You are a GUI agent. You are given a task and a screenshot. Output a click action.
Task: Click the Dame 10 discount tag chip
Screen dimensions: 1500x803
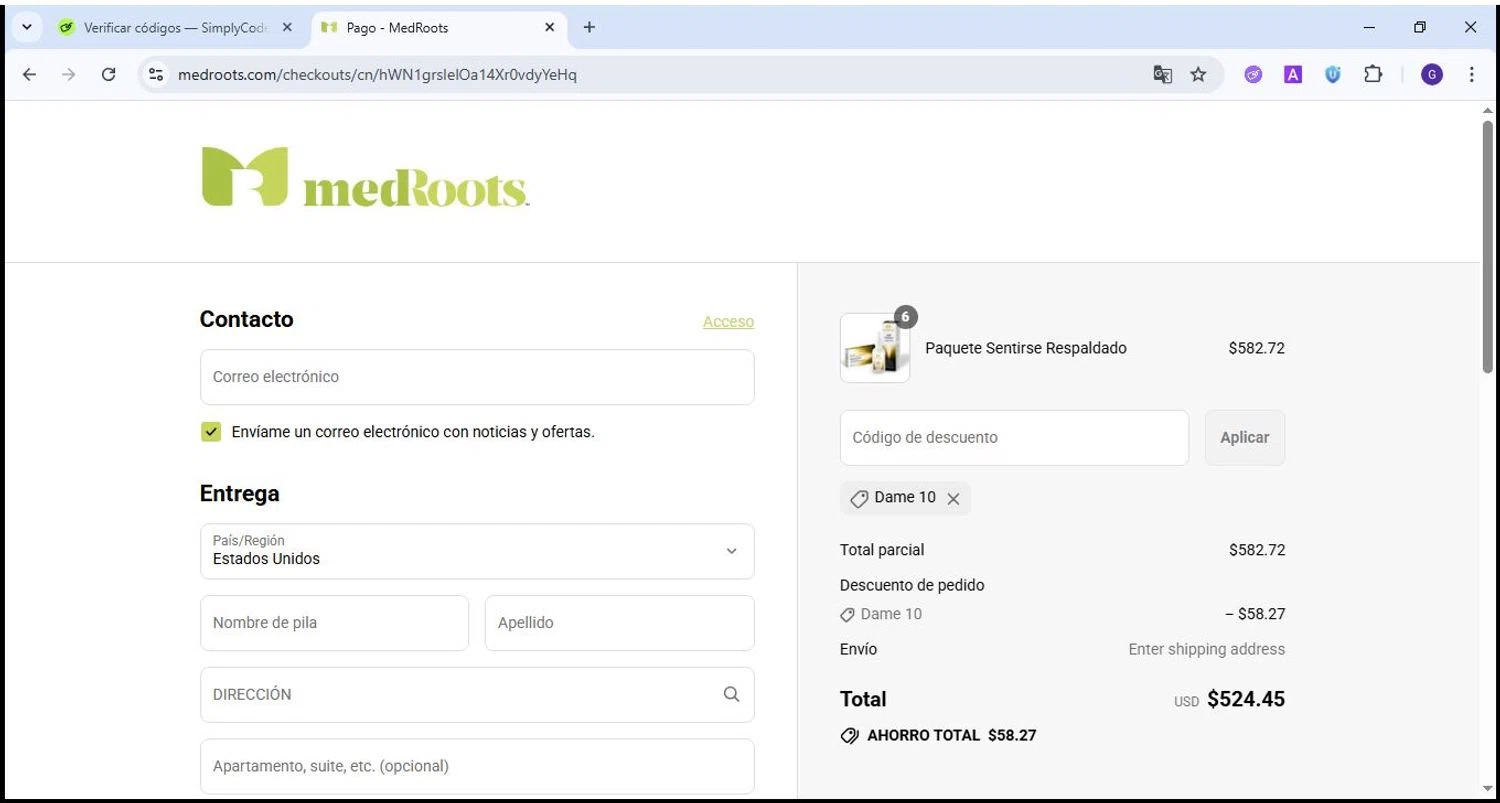(905, 498)
